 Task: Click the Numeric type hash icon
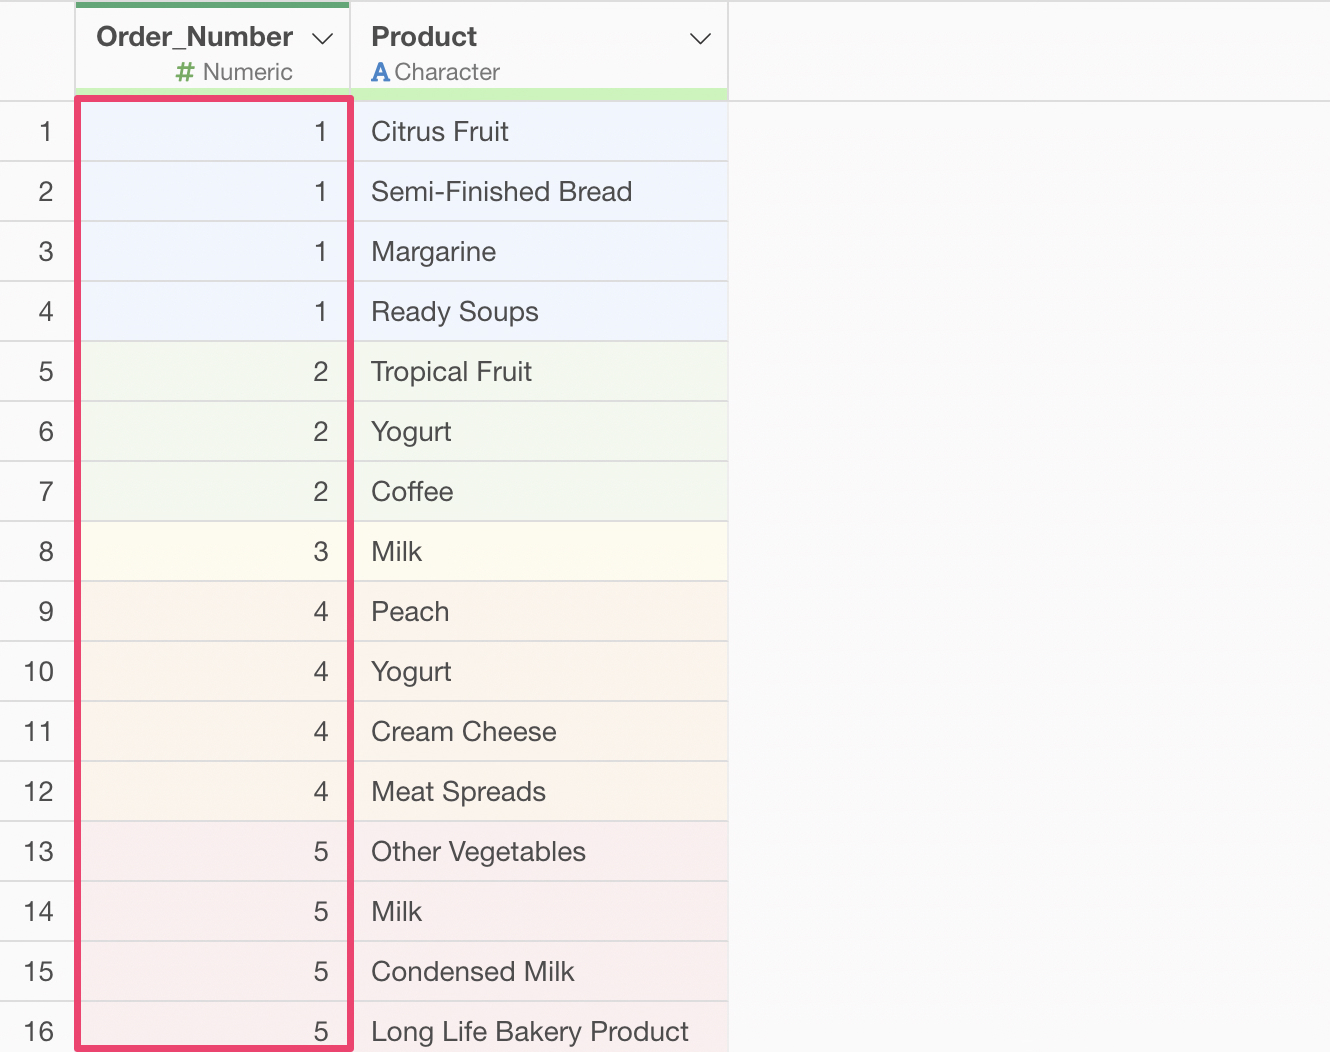click(185, 72)
